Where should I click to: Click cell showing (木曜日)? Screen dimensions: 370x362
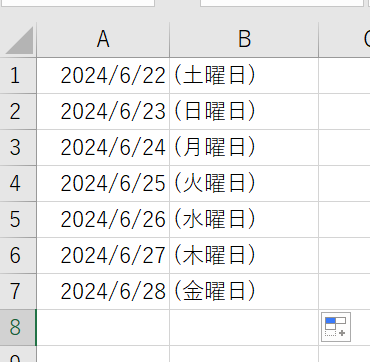[x=244, y=256]
